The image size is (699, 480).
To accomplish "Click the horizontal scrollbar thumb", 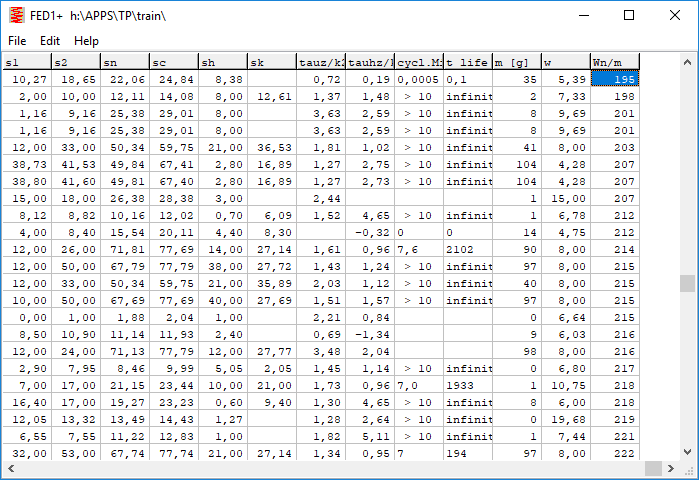I will 653,469.
